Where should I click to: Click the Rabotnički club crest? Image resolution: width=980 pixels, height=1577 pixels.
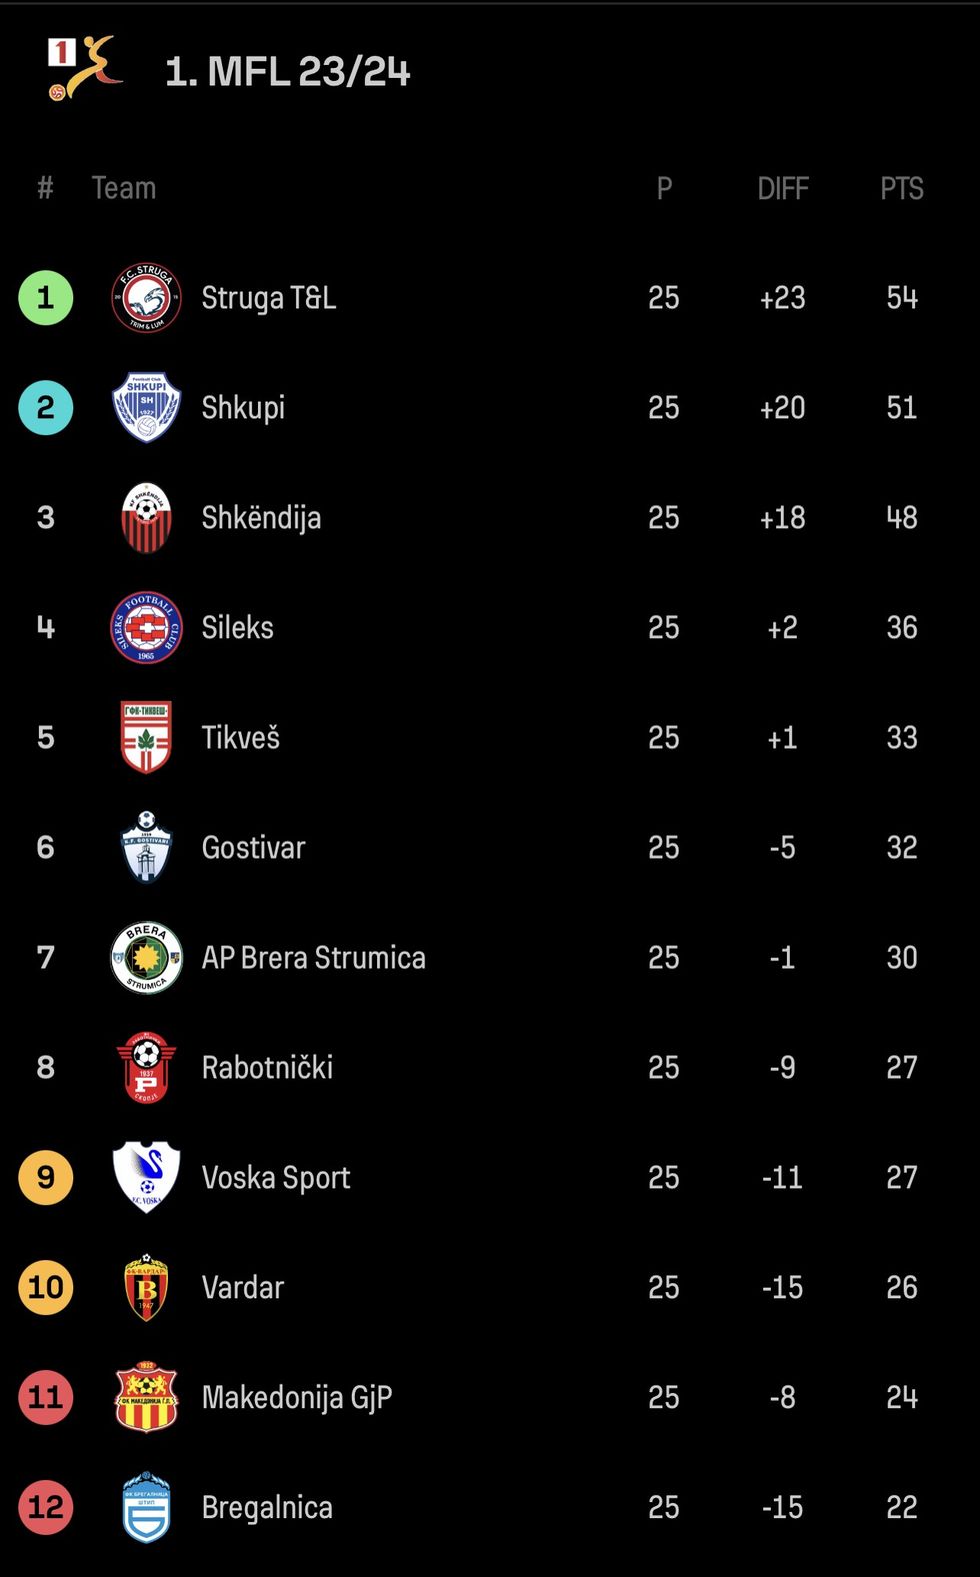[146, 1068]
